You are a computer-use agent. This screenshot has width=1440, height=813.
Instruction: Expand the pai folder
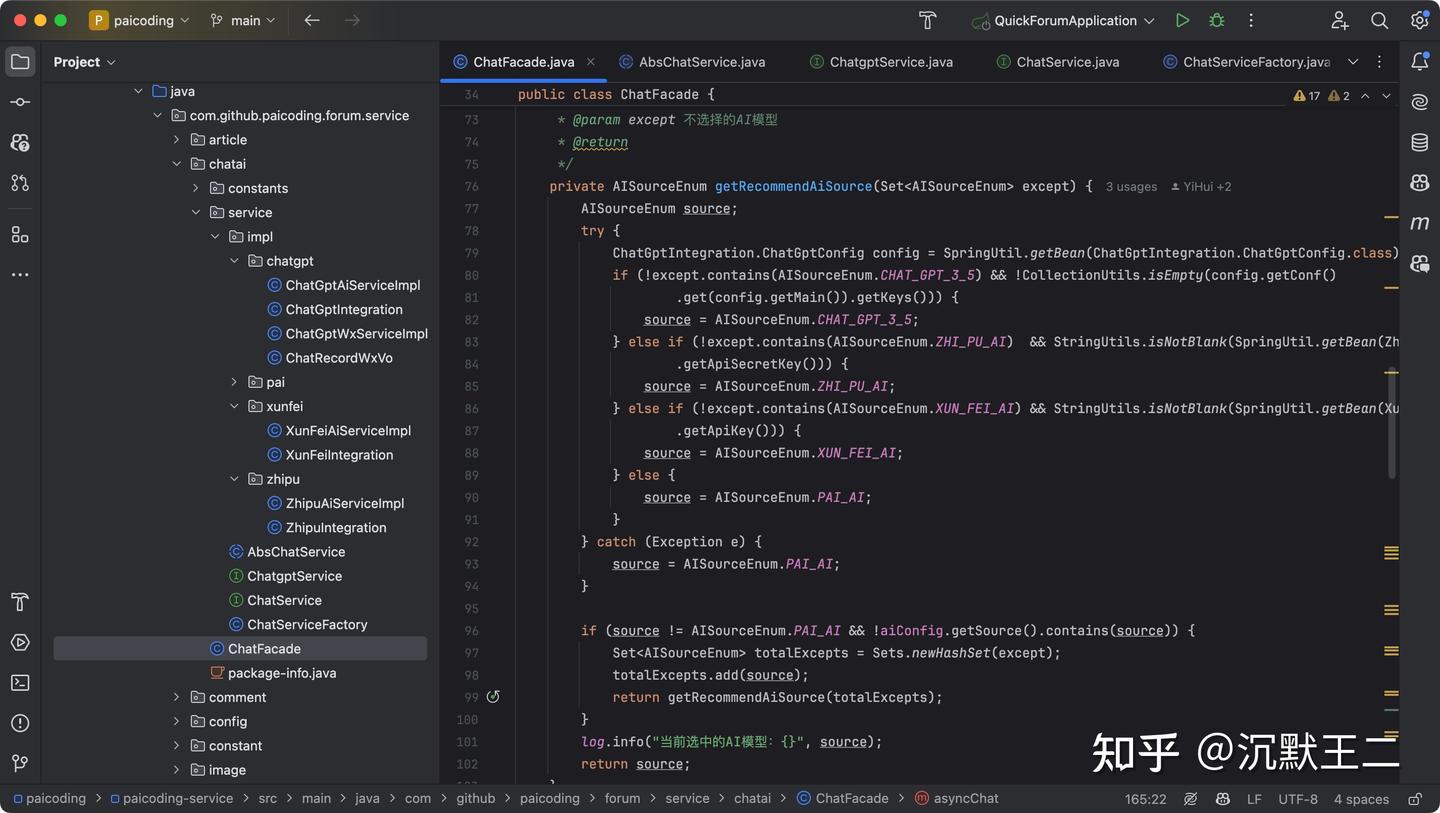coord(234,382)
